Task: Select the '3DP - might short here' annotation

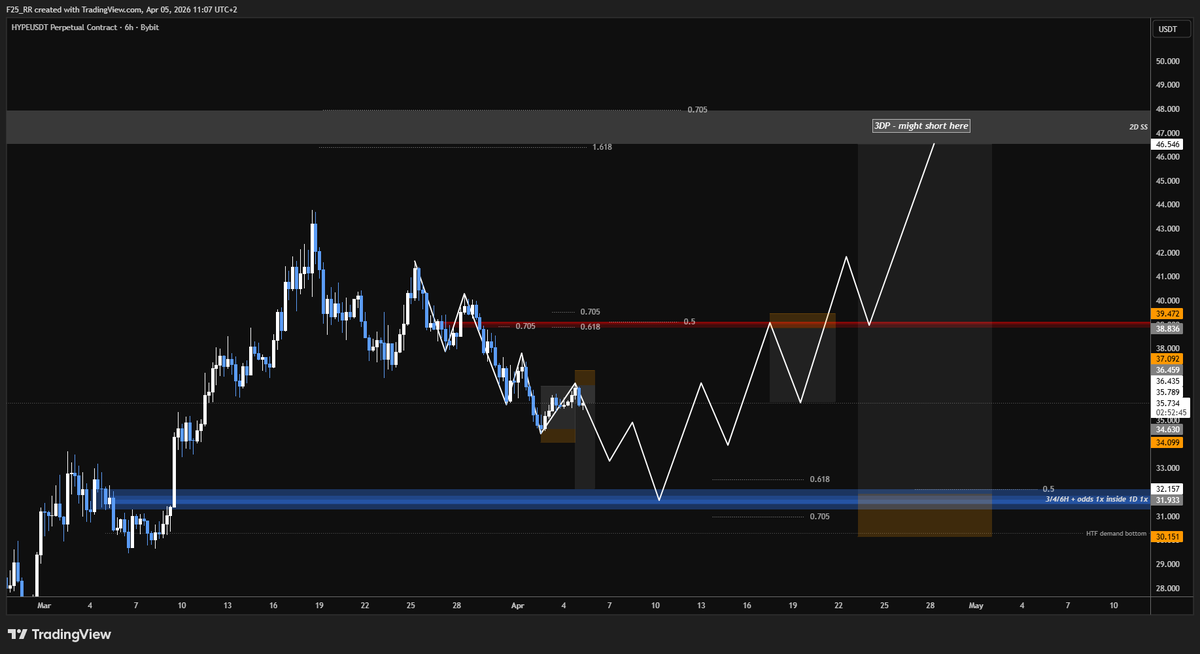Action: 921,126
